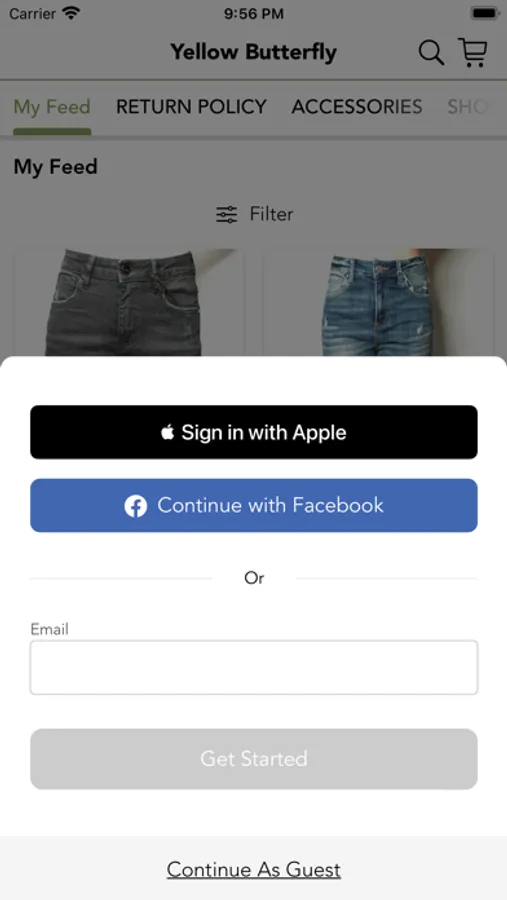Tap the Apple logo on sign-in button
Screen dimensions: 507x900
click(x=167, y=432)
